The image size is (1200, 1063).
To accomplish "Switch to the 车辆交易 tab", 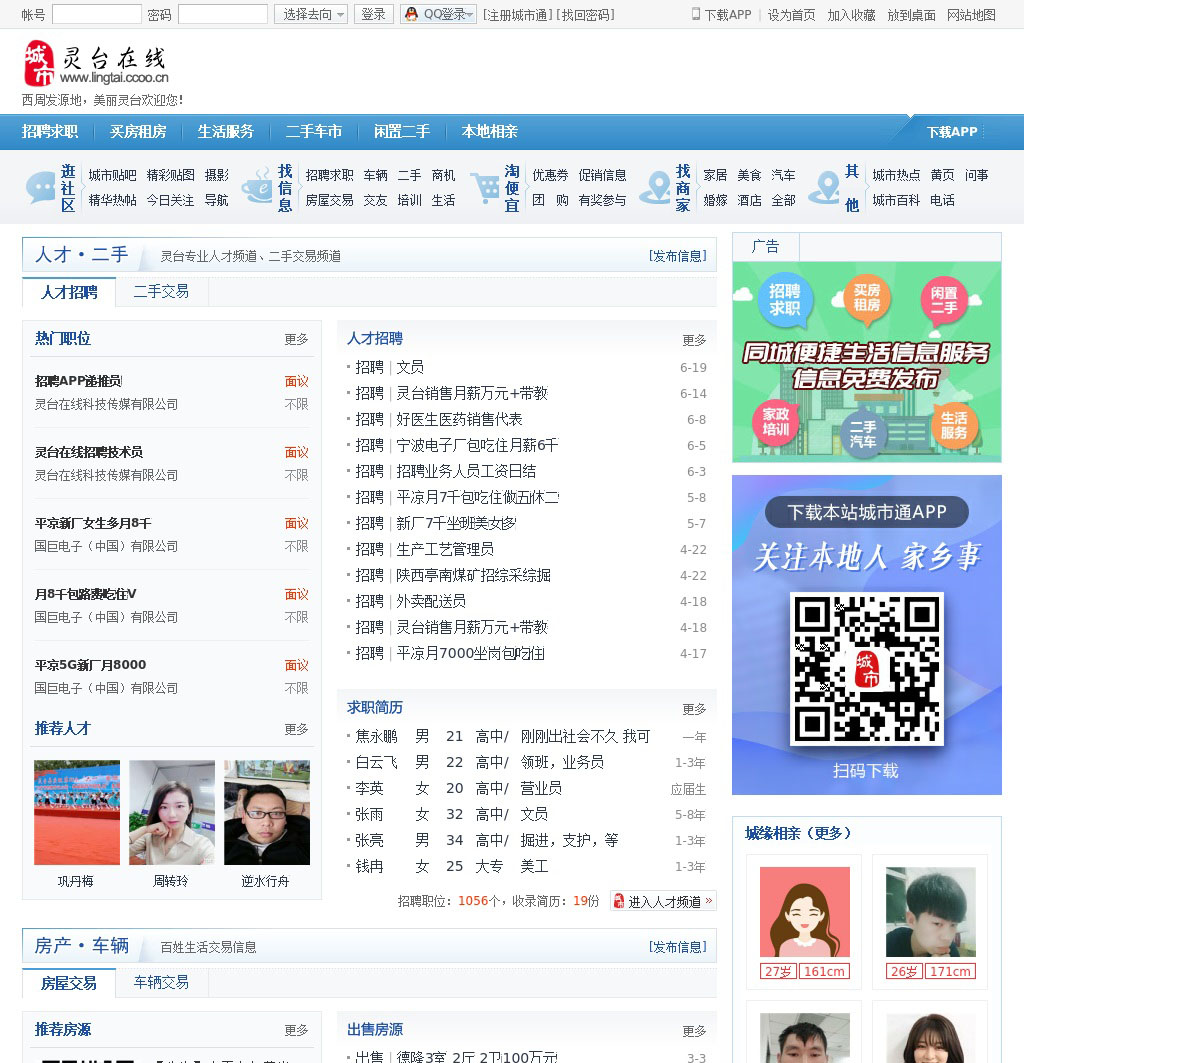I will pos(161,982).
